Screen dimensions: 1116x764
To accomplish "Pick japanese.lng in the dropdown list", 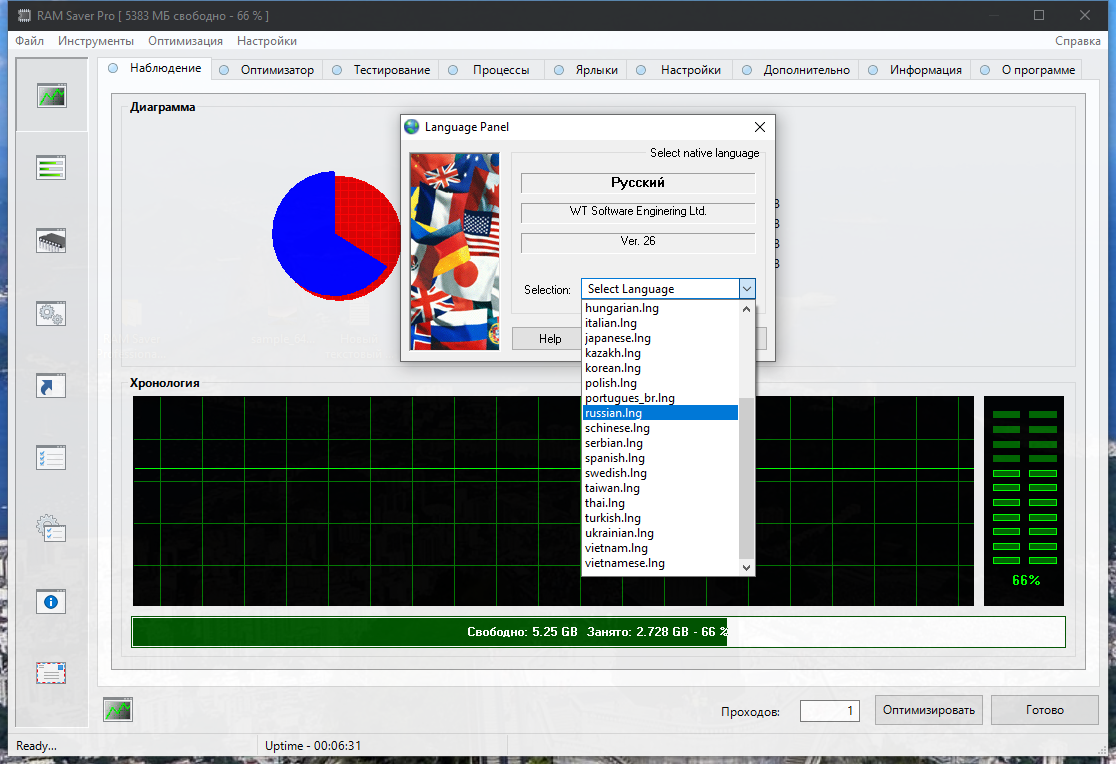I will click(617, 338).
